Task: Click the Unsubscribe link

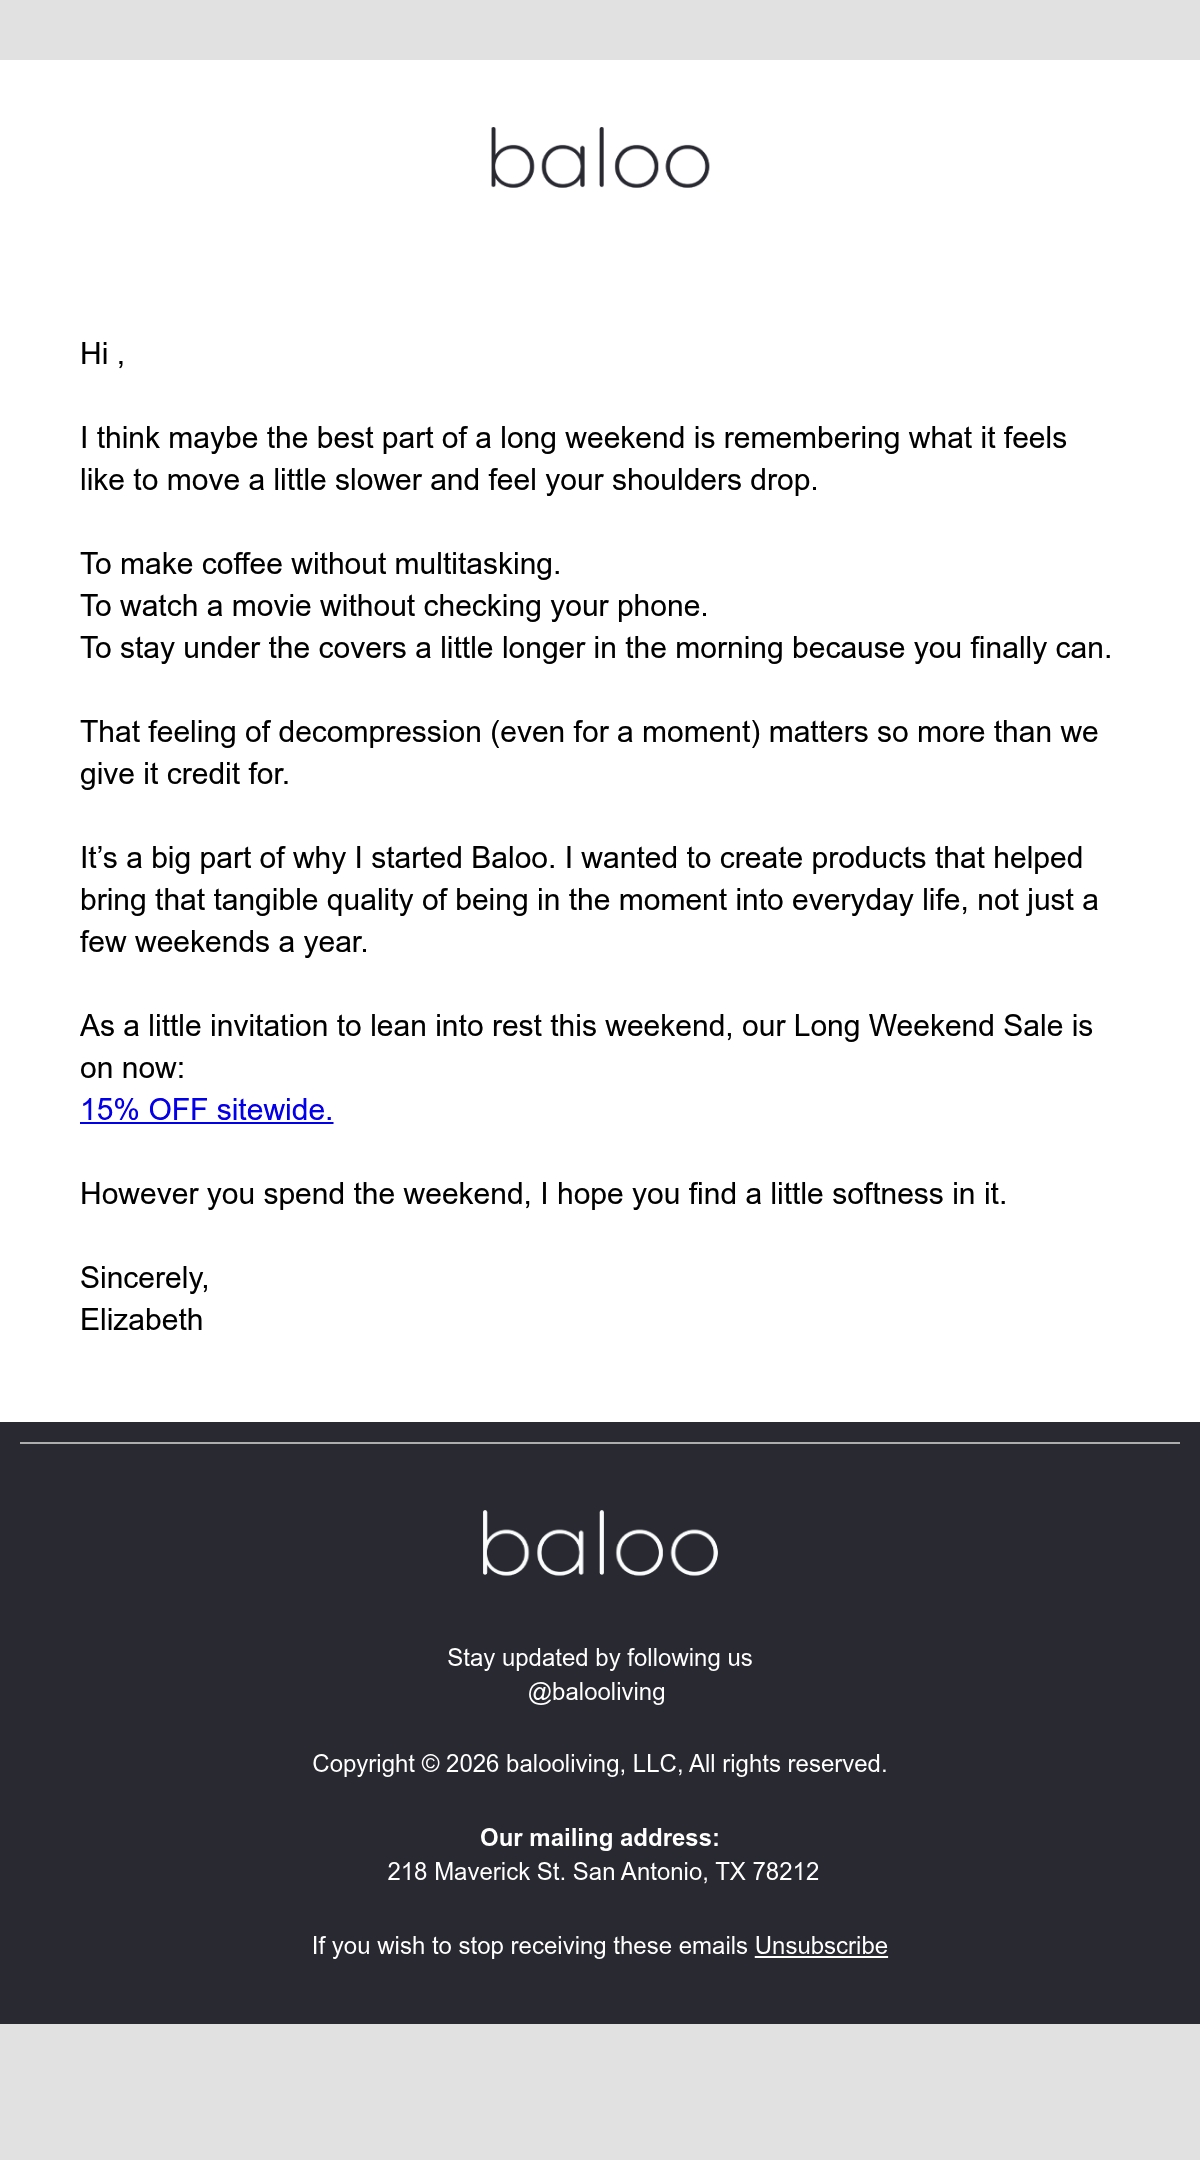Action: click(x=821, y=1946)
